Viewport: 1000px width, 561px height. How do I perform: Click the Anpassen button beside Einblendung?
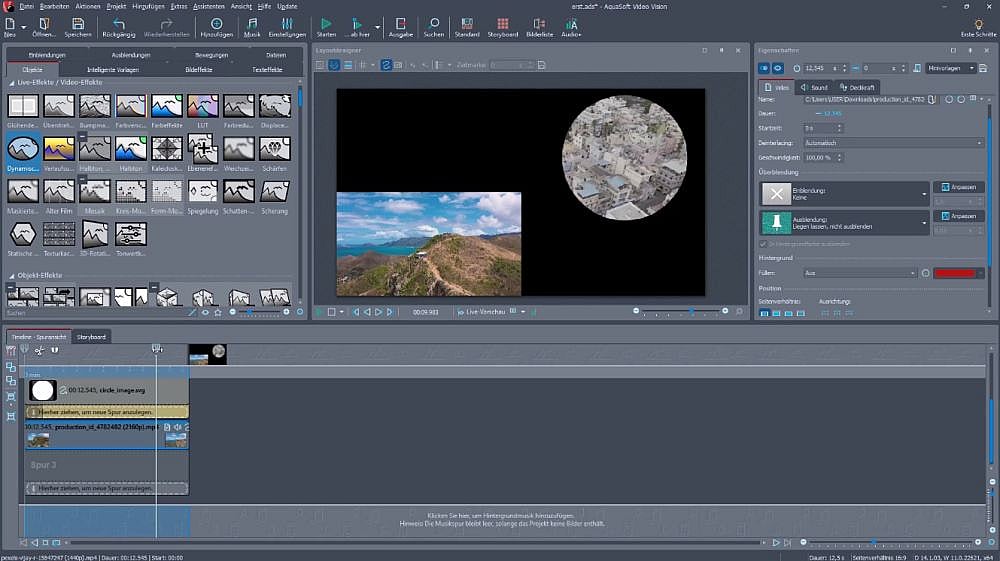click(x=958, y=187)
